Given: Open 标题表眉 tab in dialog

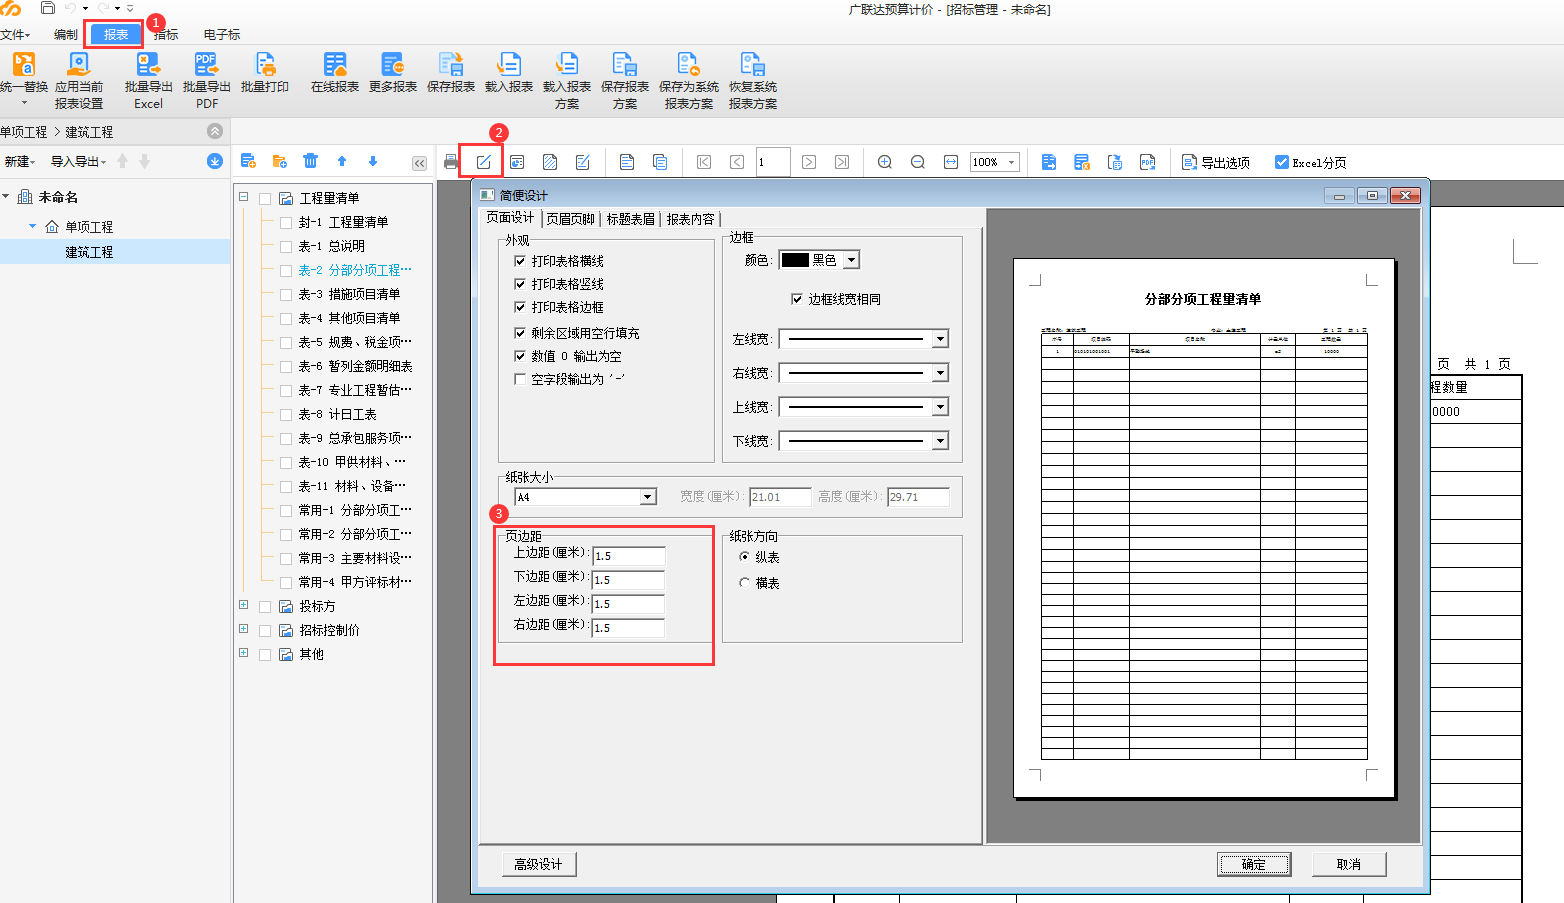Looking at the screenshot, I should tap(630, 219).
